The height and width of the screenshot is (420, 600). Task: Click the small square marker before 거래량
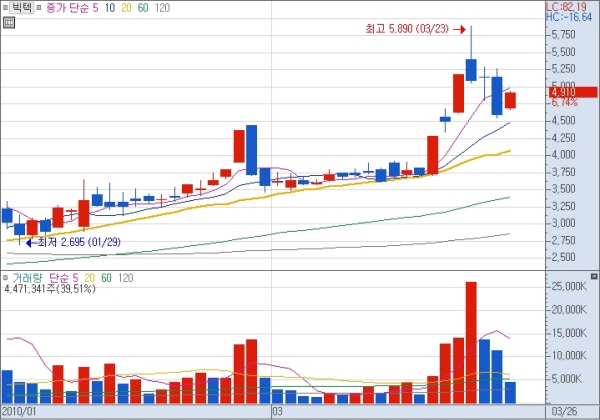click(5, 276)
